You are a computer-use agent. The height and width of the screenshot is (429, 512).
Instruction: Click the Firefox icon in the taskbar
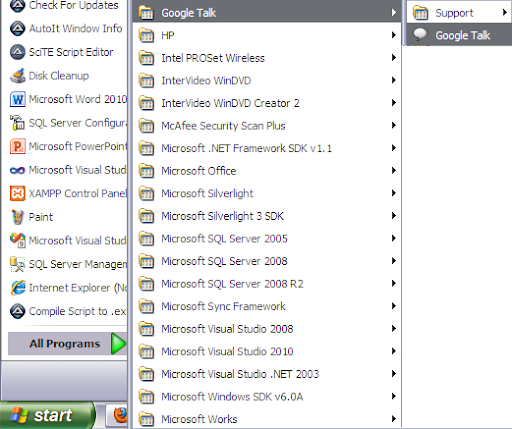(120, 415)
